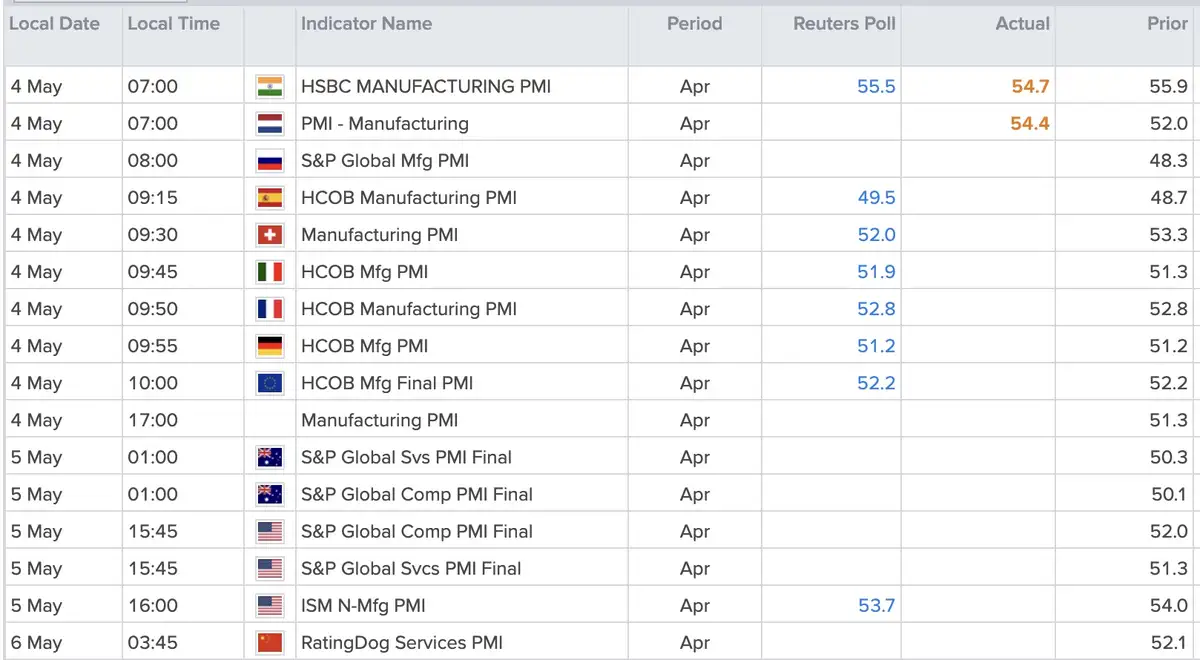Select HCOB Mfg PMI at 09:45
1200x660 pixels.
coord(365,272)
